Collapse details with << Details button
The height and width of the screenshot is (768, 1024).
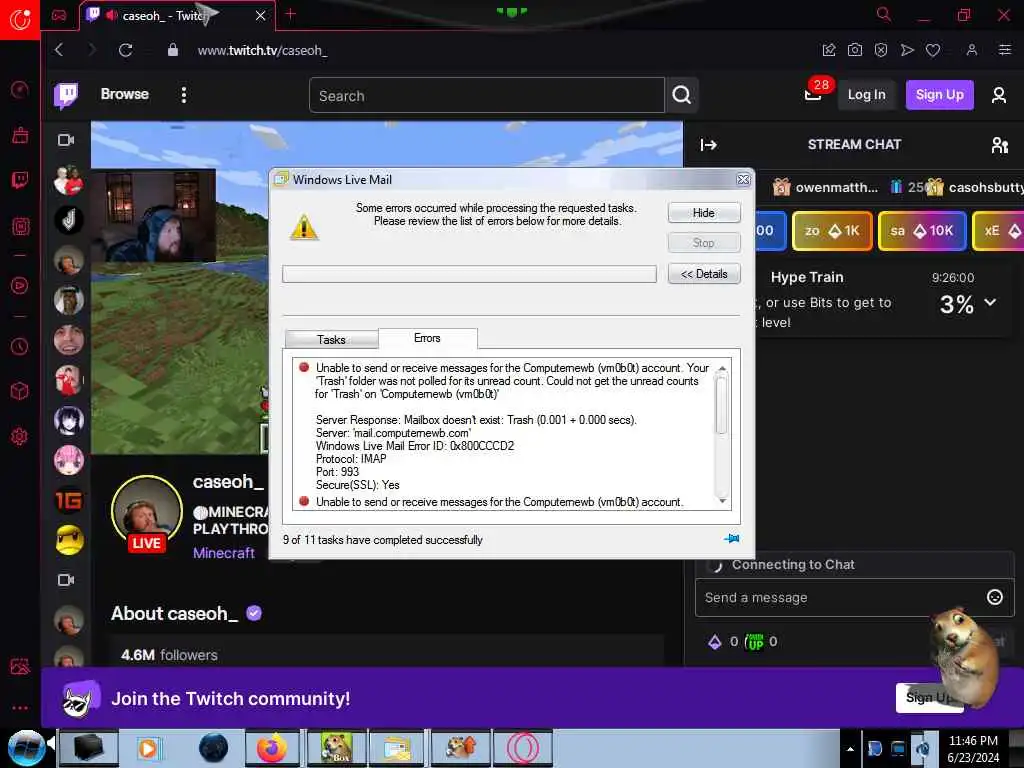coord(704,274)
